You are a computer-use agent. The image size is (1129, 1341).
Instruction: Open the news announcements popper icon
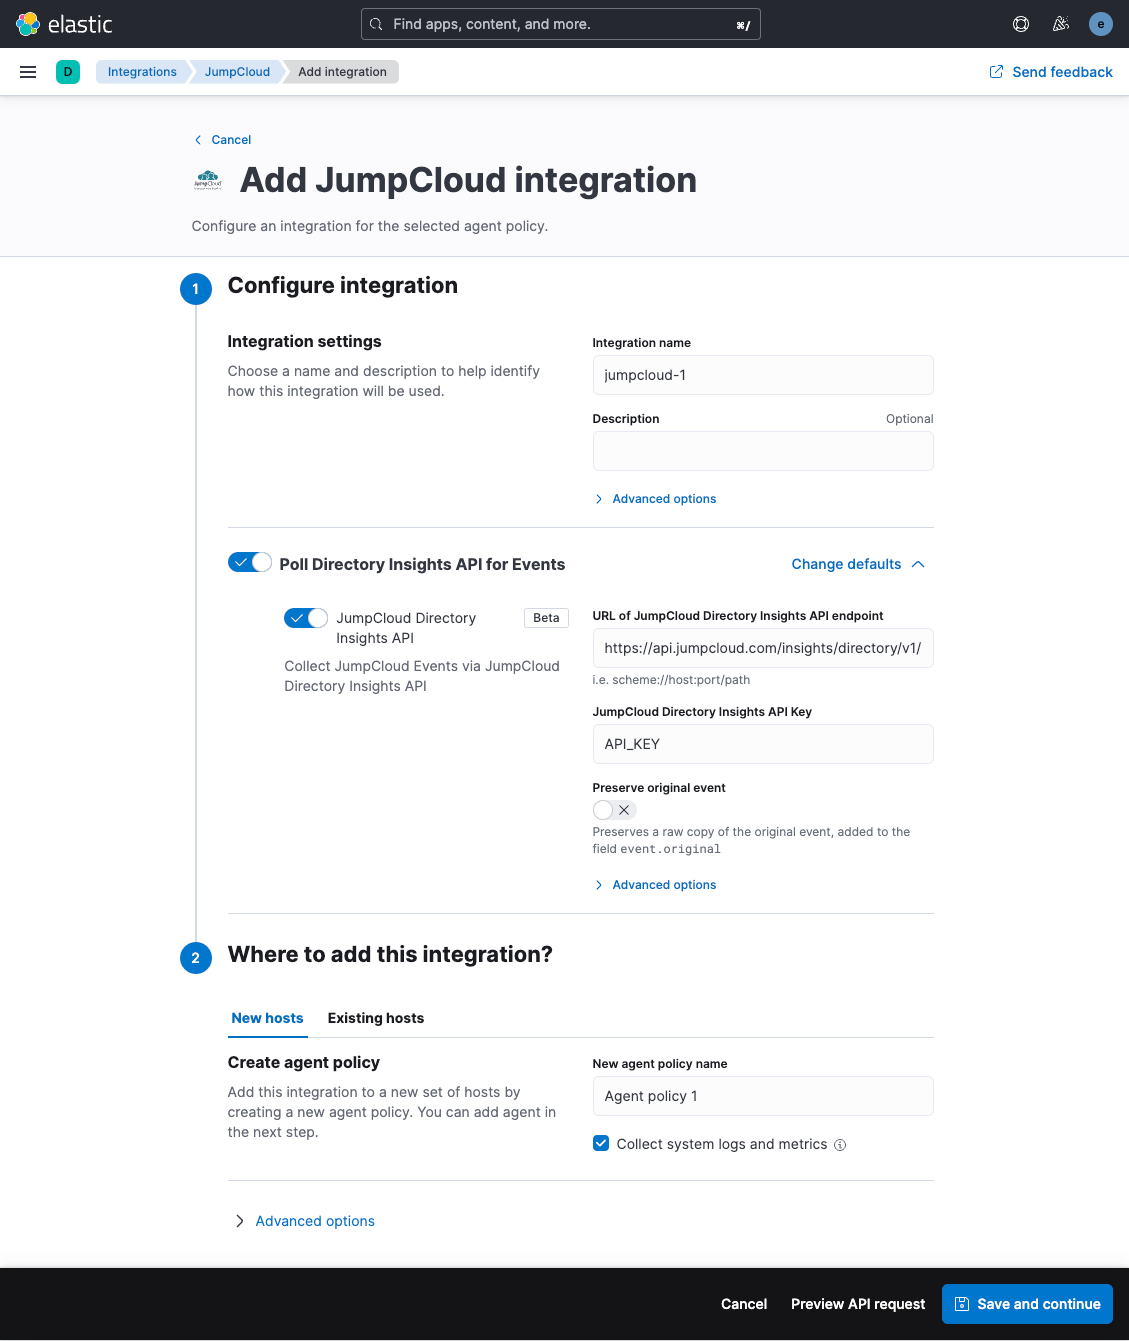[1060, 23]
